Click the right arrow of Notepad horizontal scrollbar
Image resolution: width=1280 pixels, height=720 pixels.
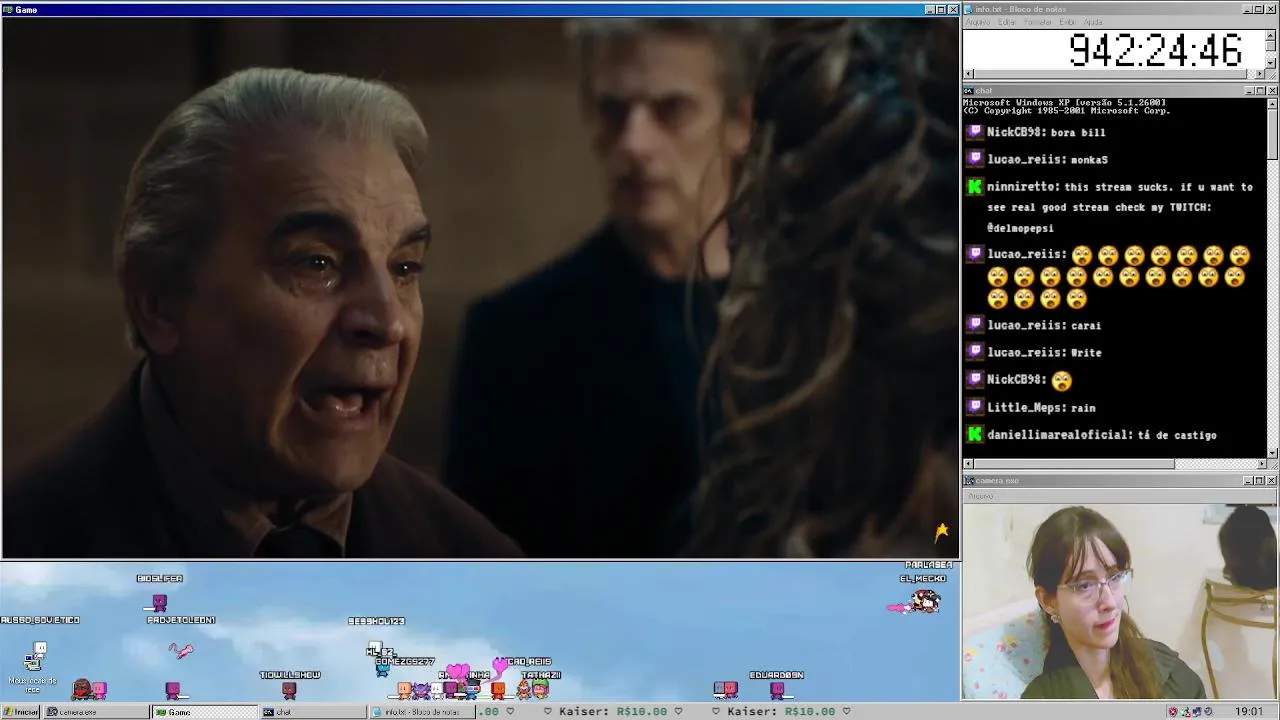1259,74
